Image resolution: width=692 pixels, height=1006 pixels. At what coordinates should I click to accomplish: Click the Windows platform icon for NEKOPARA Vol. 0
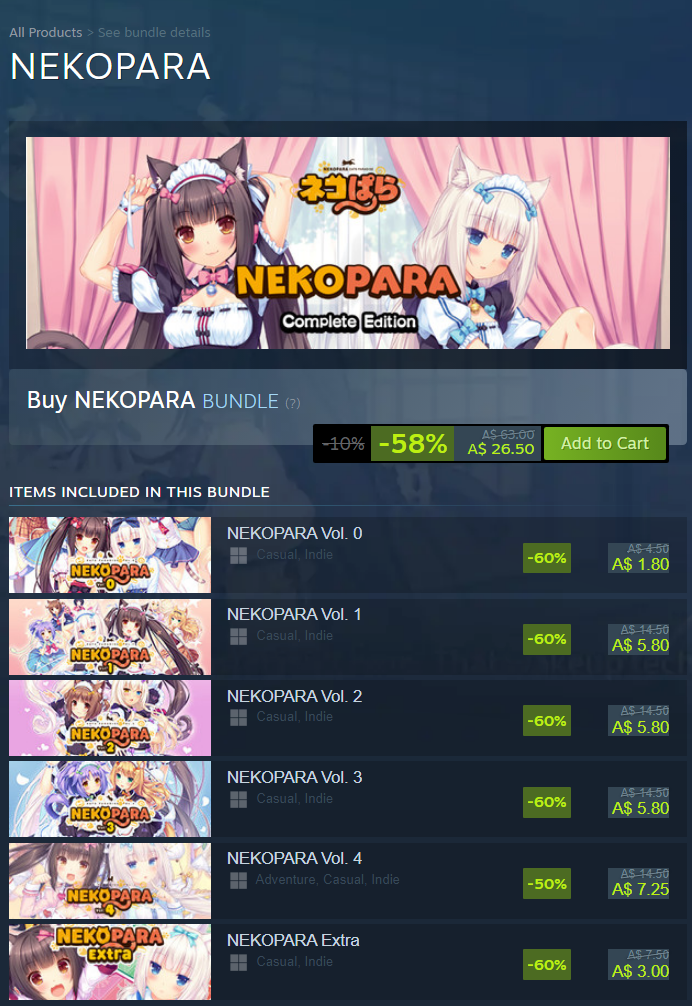(x=239, y=556)
